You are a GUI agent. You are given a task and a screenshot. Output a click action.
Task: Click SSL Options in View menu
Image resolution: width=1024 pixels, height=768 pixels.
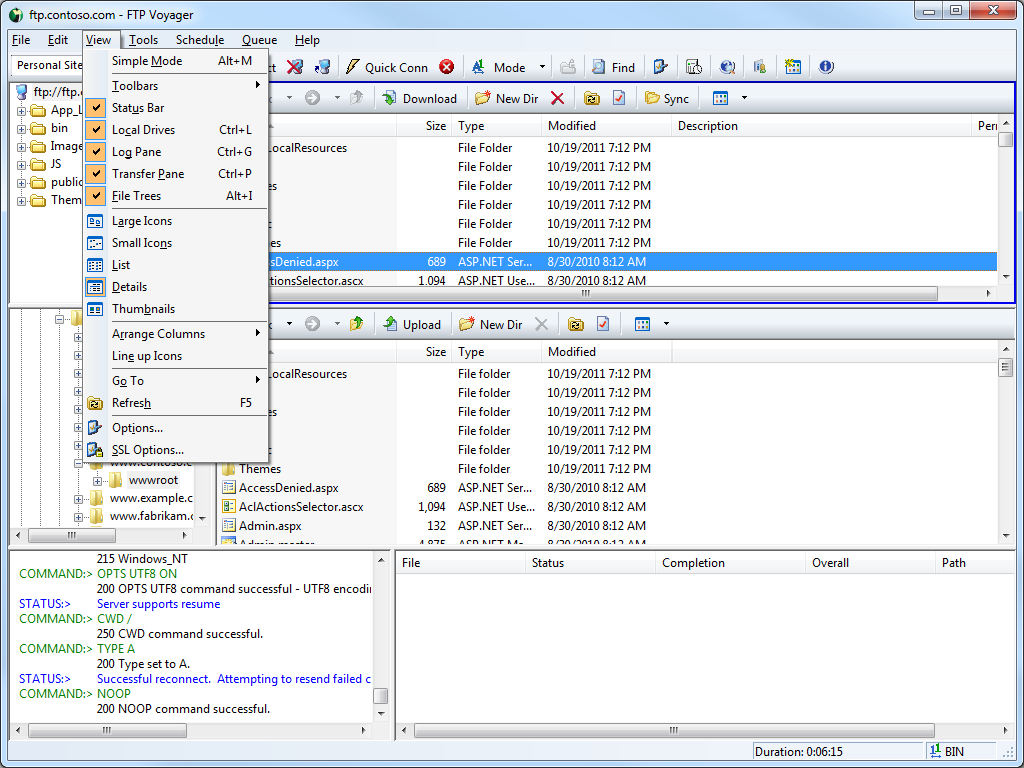[x=147, y=450]
